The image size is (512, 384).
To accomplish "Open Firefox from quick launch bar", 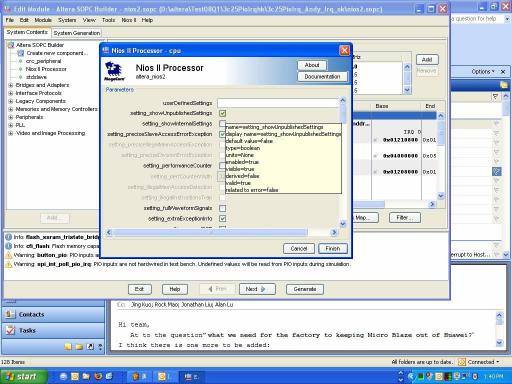I will click(98, 376).
